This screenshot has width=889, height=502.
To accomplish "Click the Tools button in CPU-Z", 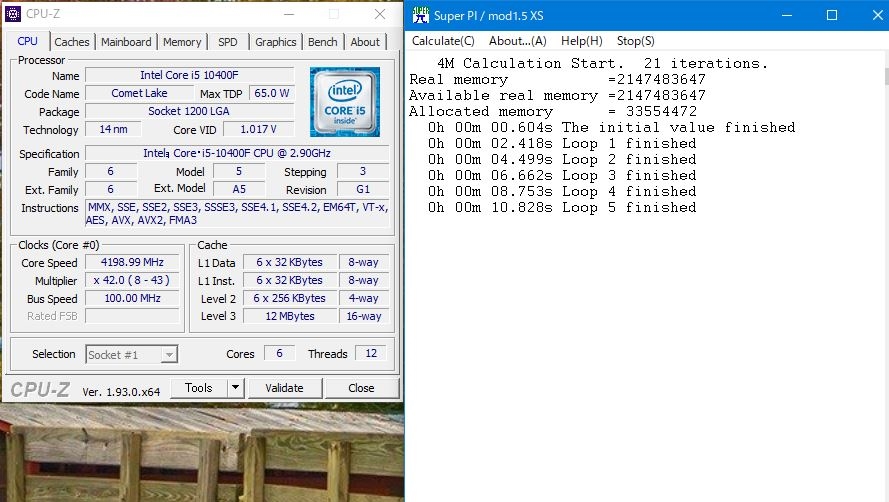I will pyautogui.click(x=198, y=388).
